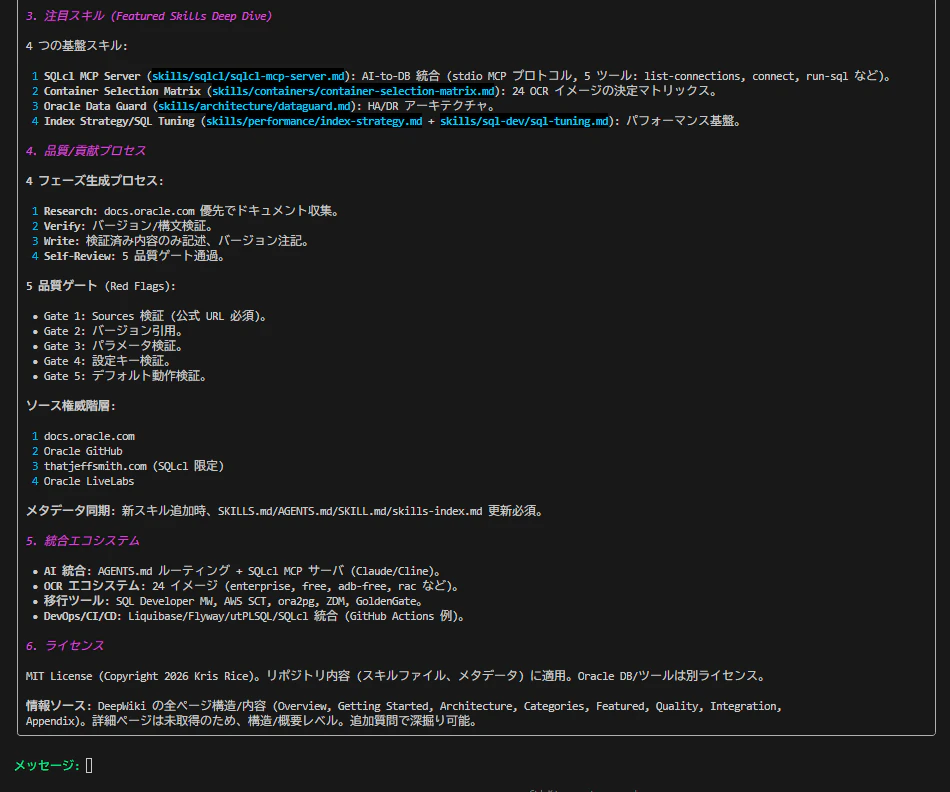Click the 'Oracle GitHub' list row
Viewport: 950px width, 792px height.
click(78, 451)
